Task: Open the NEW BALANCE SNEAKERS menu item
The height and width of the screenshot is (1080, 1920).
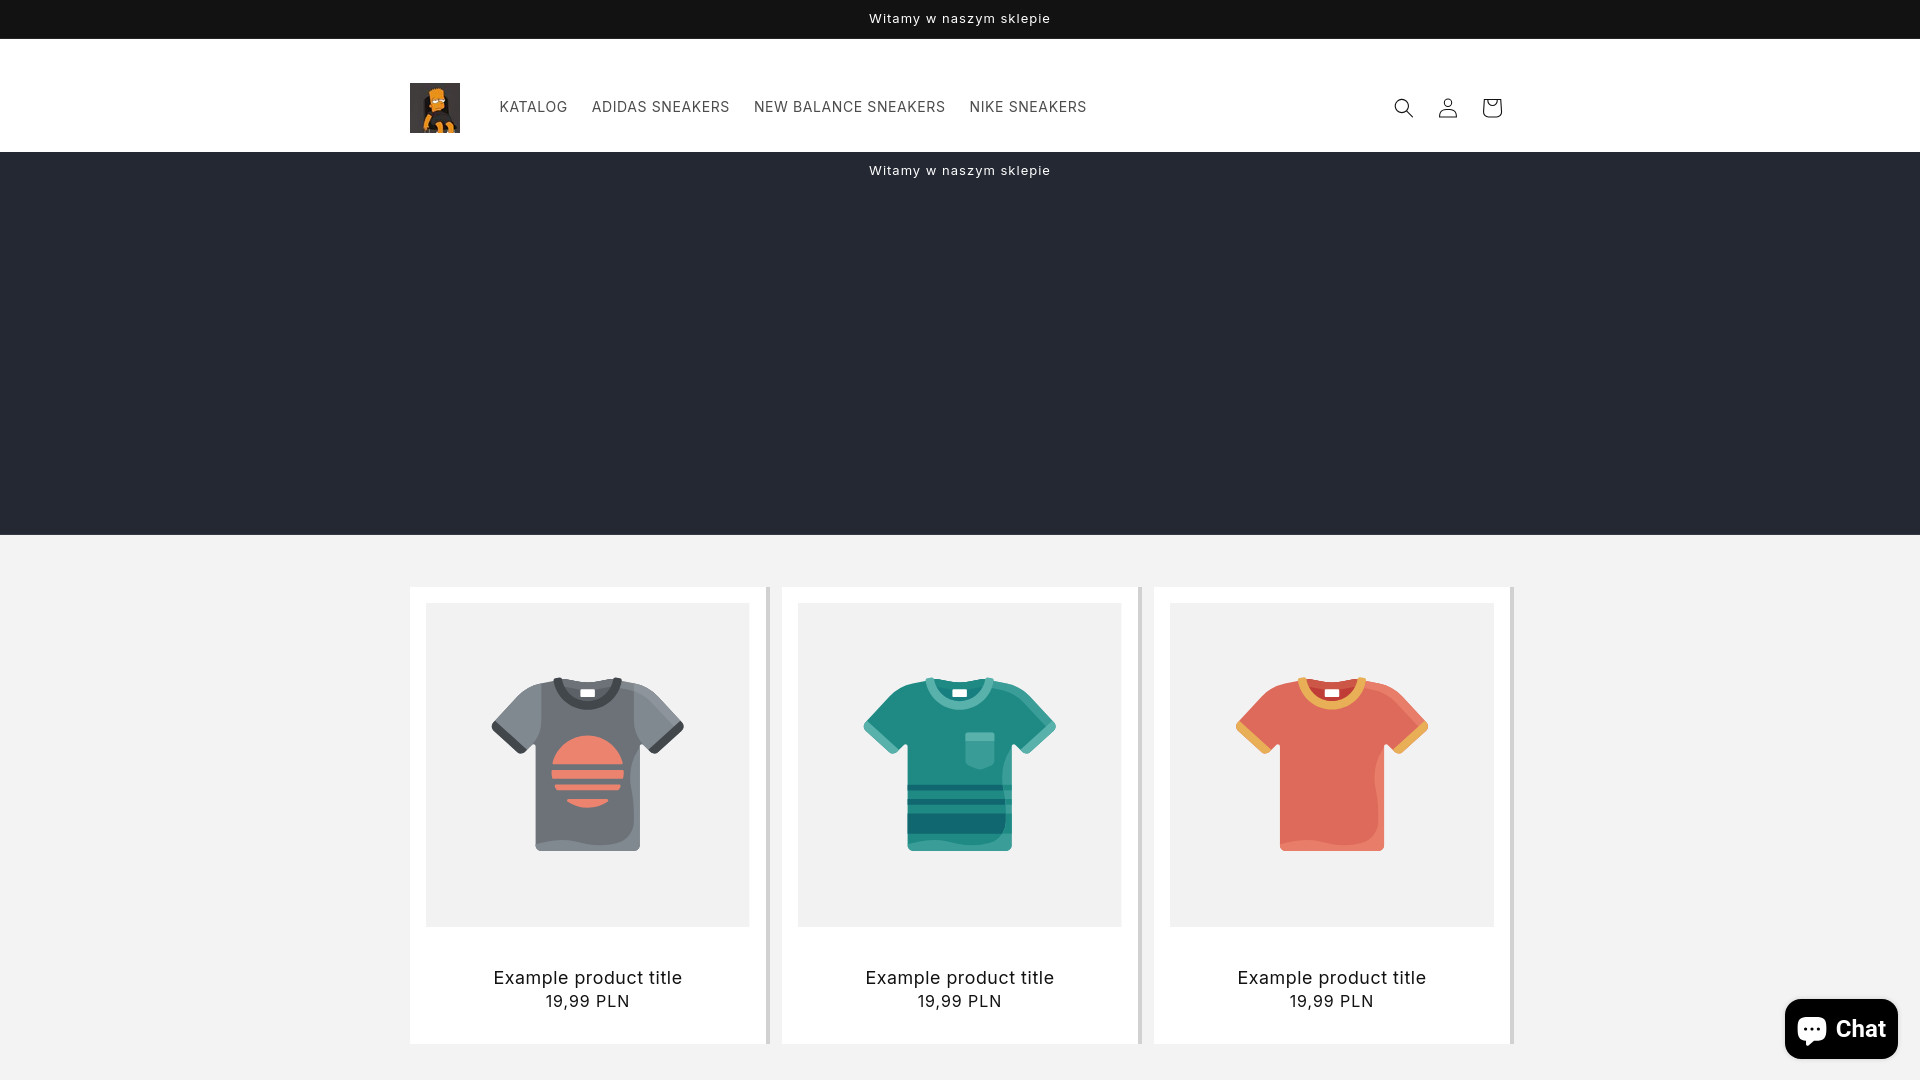Action: coord(849,107)
